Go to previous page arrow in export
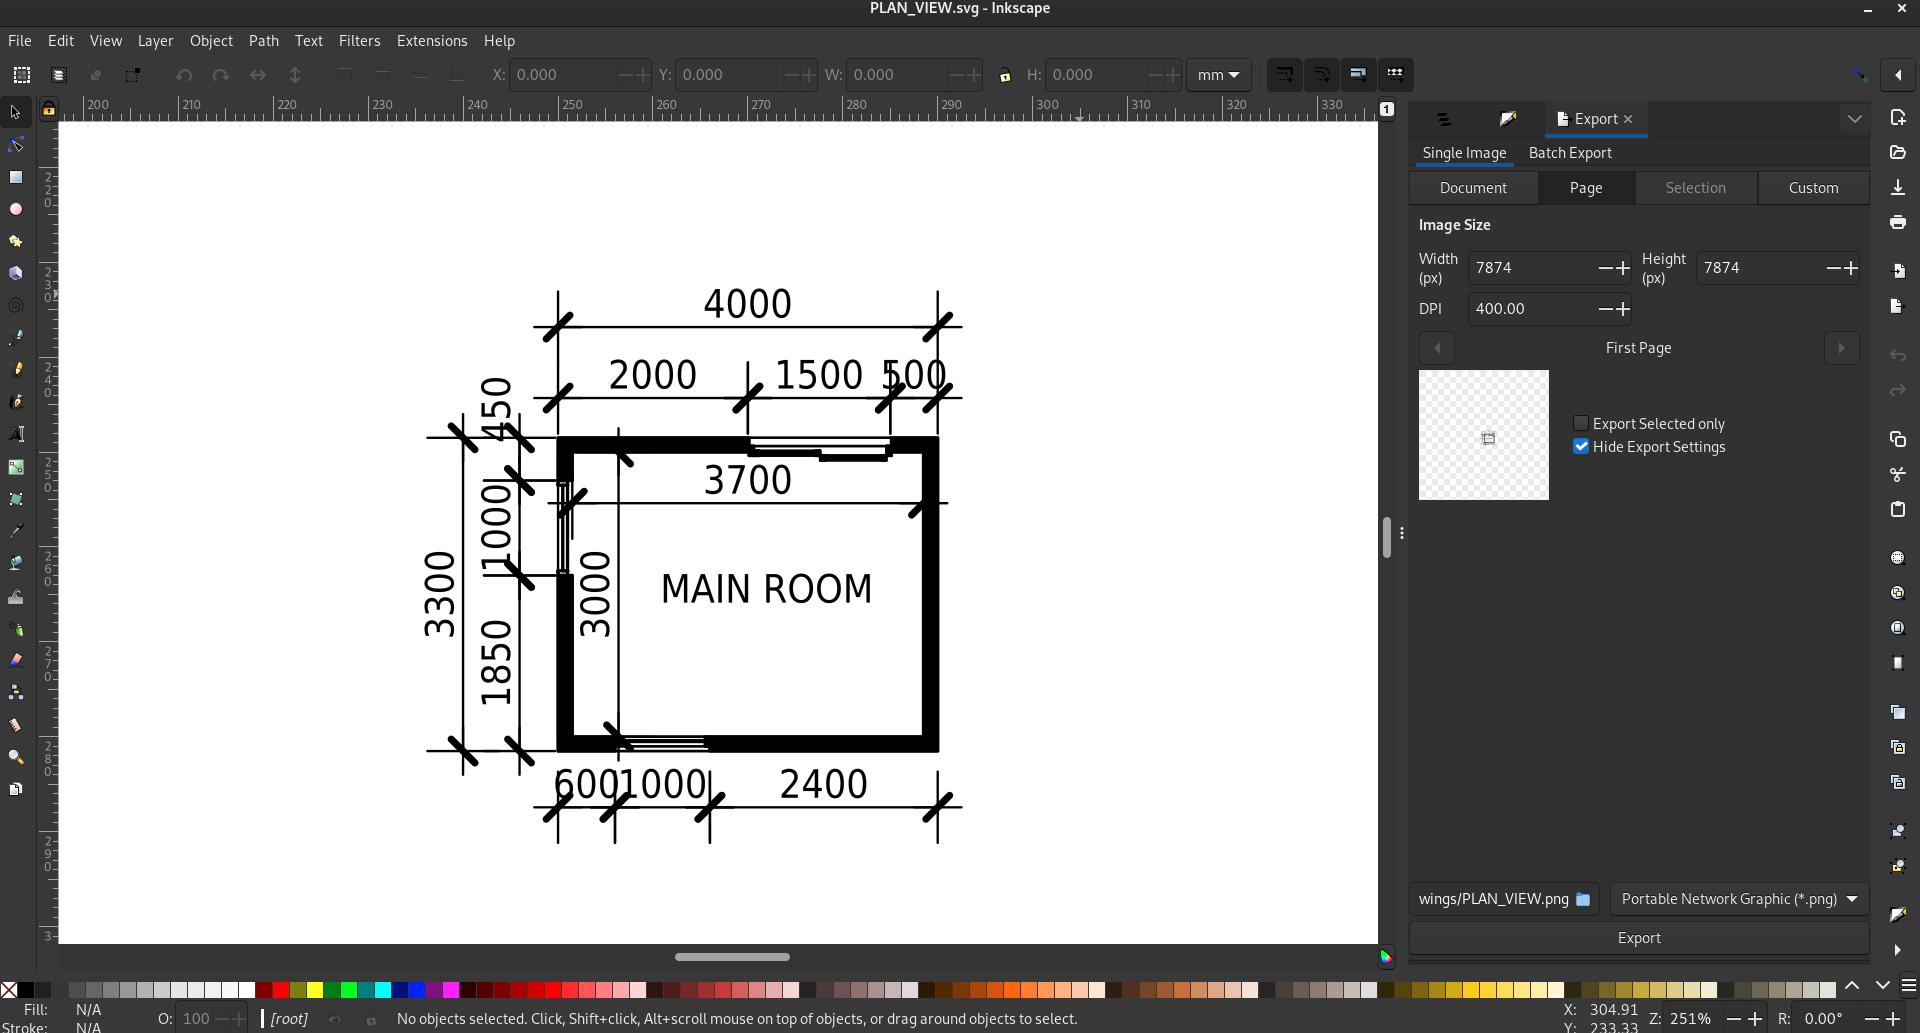This screenshot has width=1920, height=1033. coord(1437,348)
